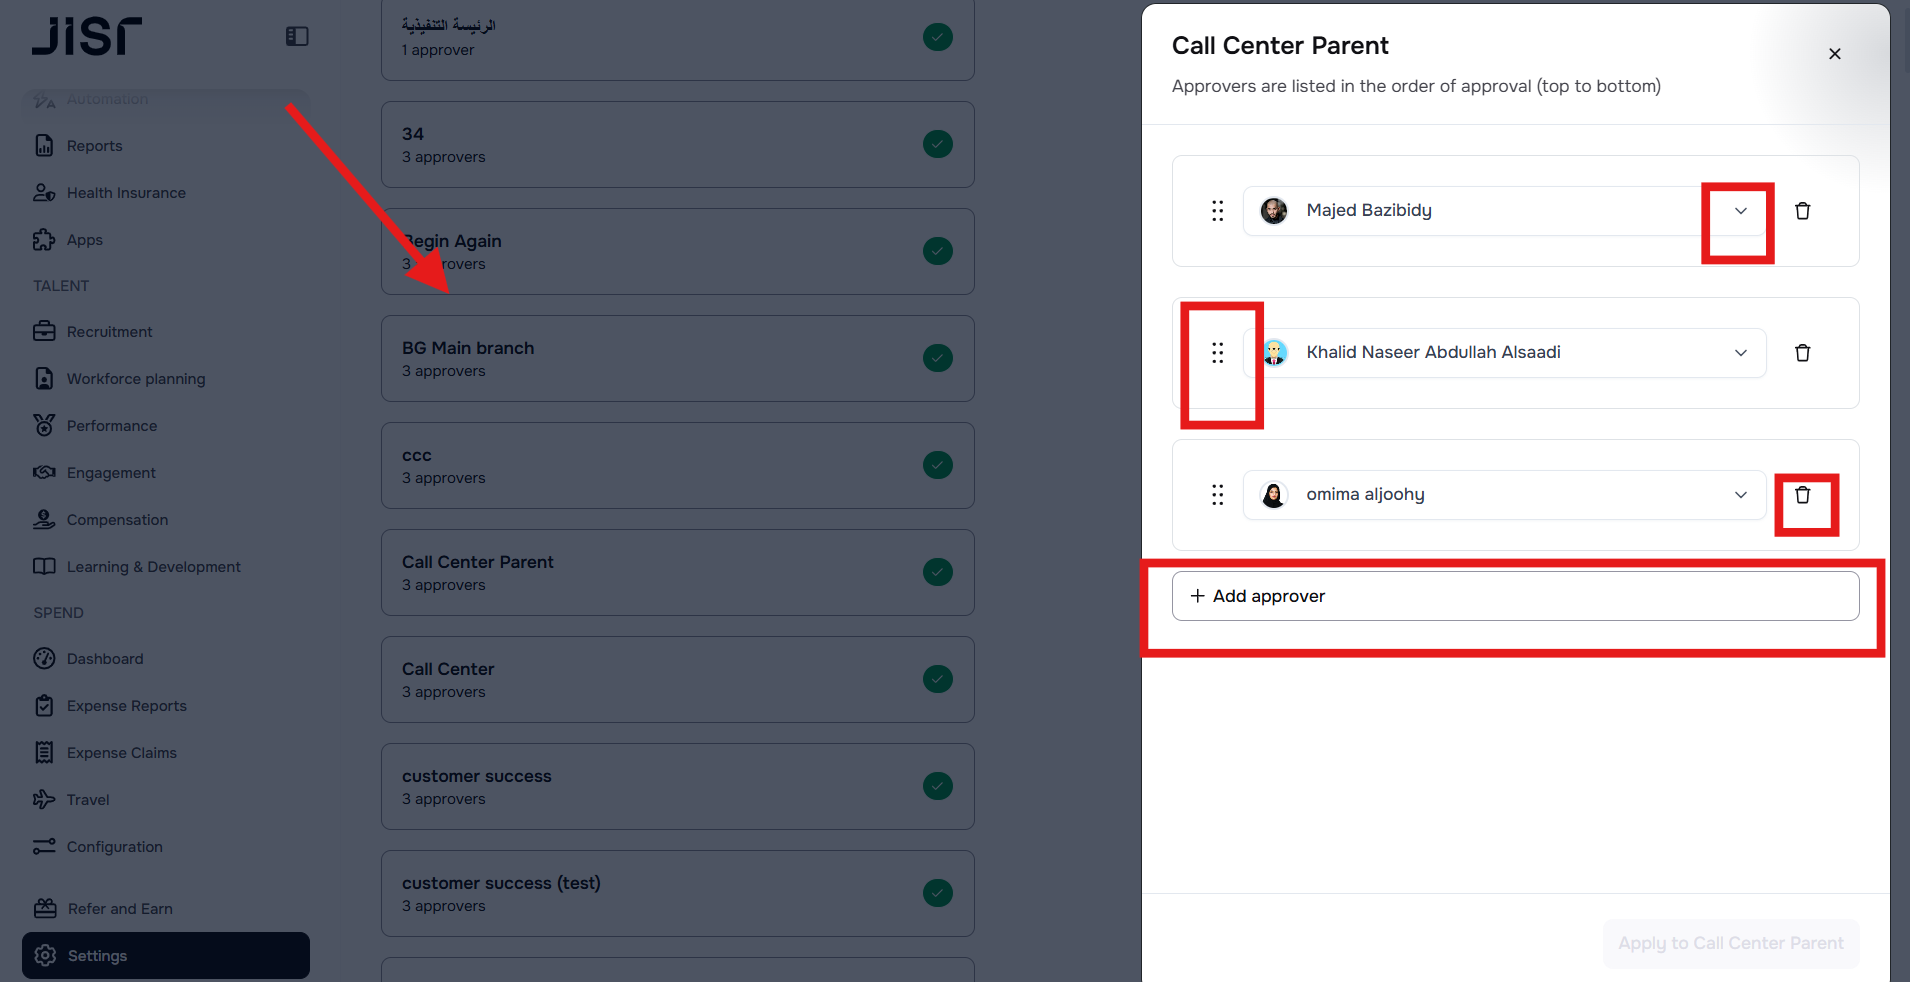
Task: Toggle the checkmark for Call Center card
Action: pyautogui.click(x=937, y=679)
